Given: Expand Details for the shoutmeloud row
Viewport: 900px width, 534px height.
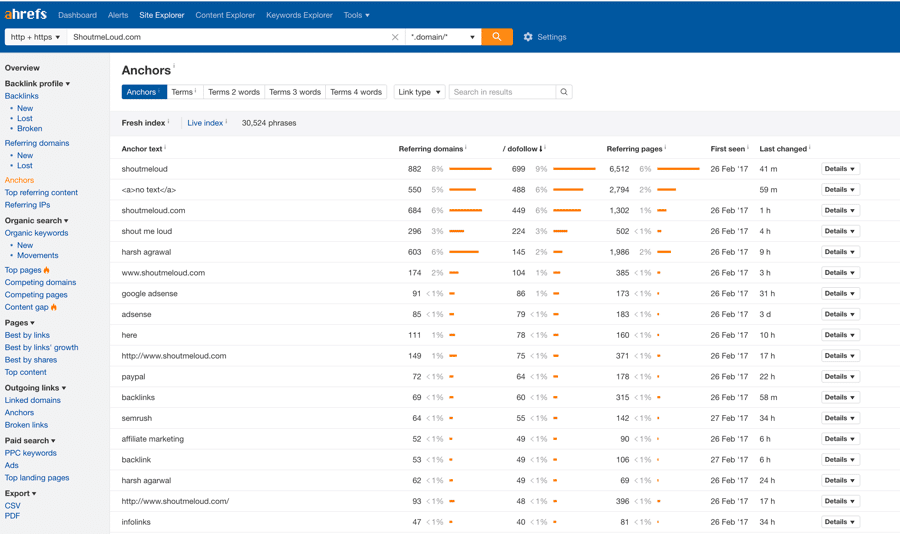Looking at the screenshot, I should coord(840,169).
